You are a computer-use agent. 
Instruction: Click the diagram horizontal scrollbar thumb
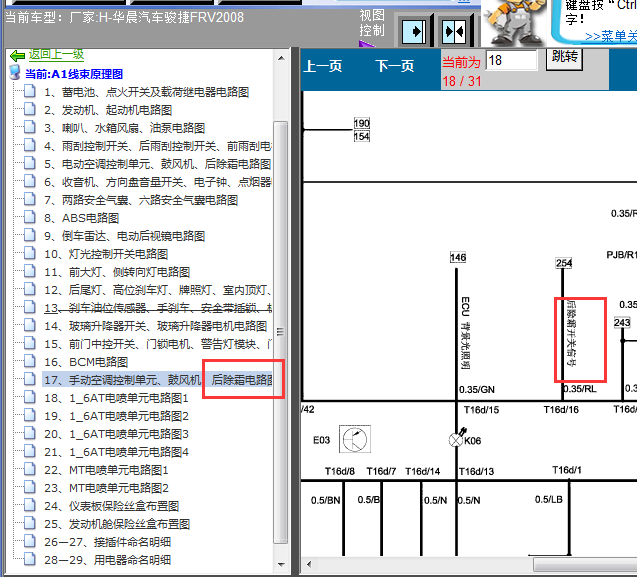585,564
